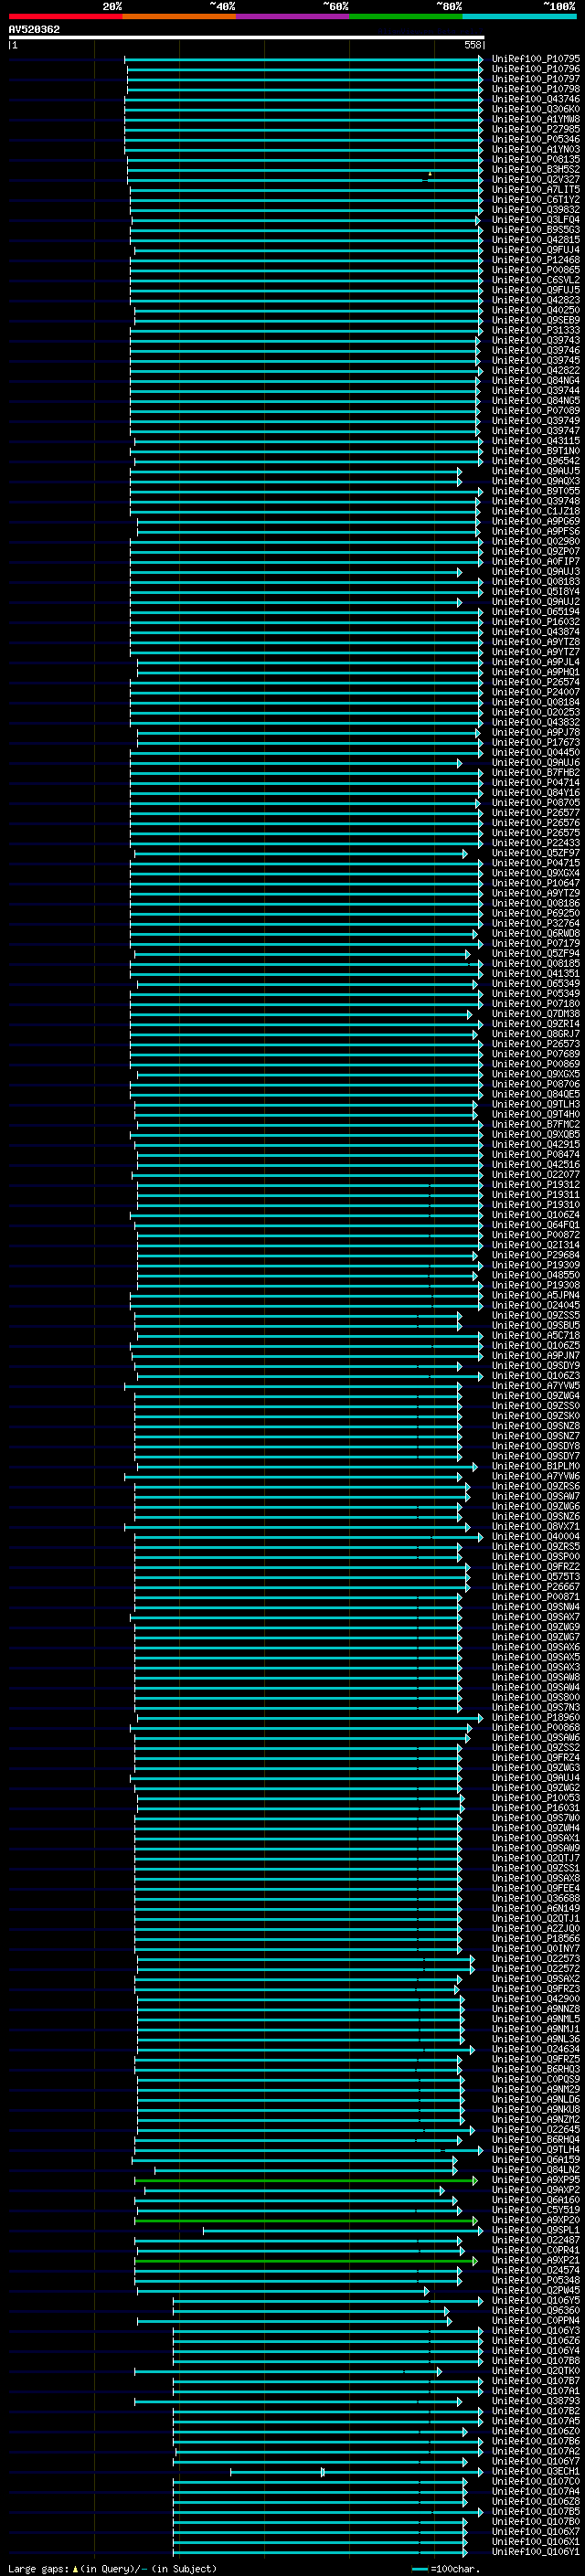Select the UniRef100_B7FHB2 label
Viewport: 585px width, 2576px height.
coord(536,773)
